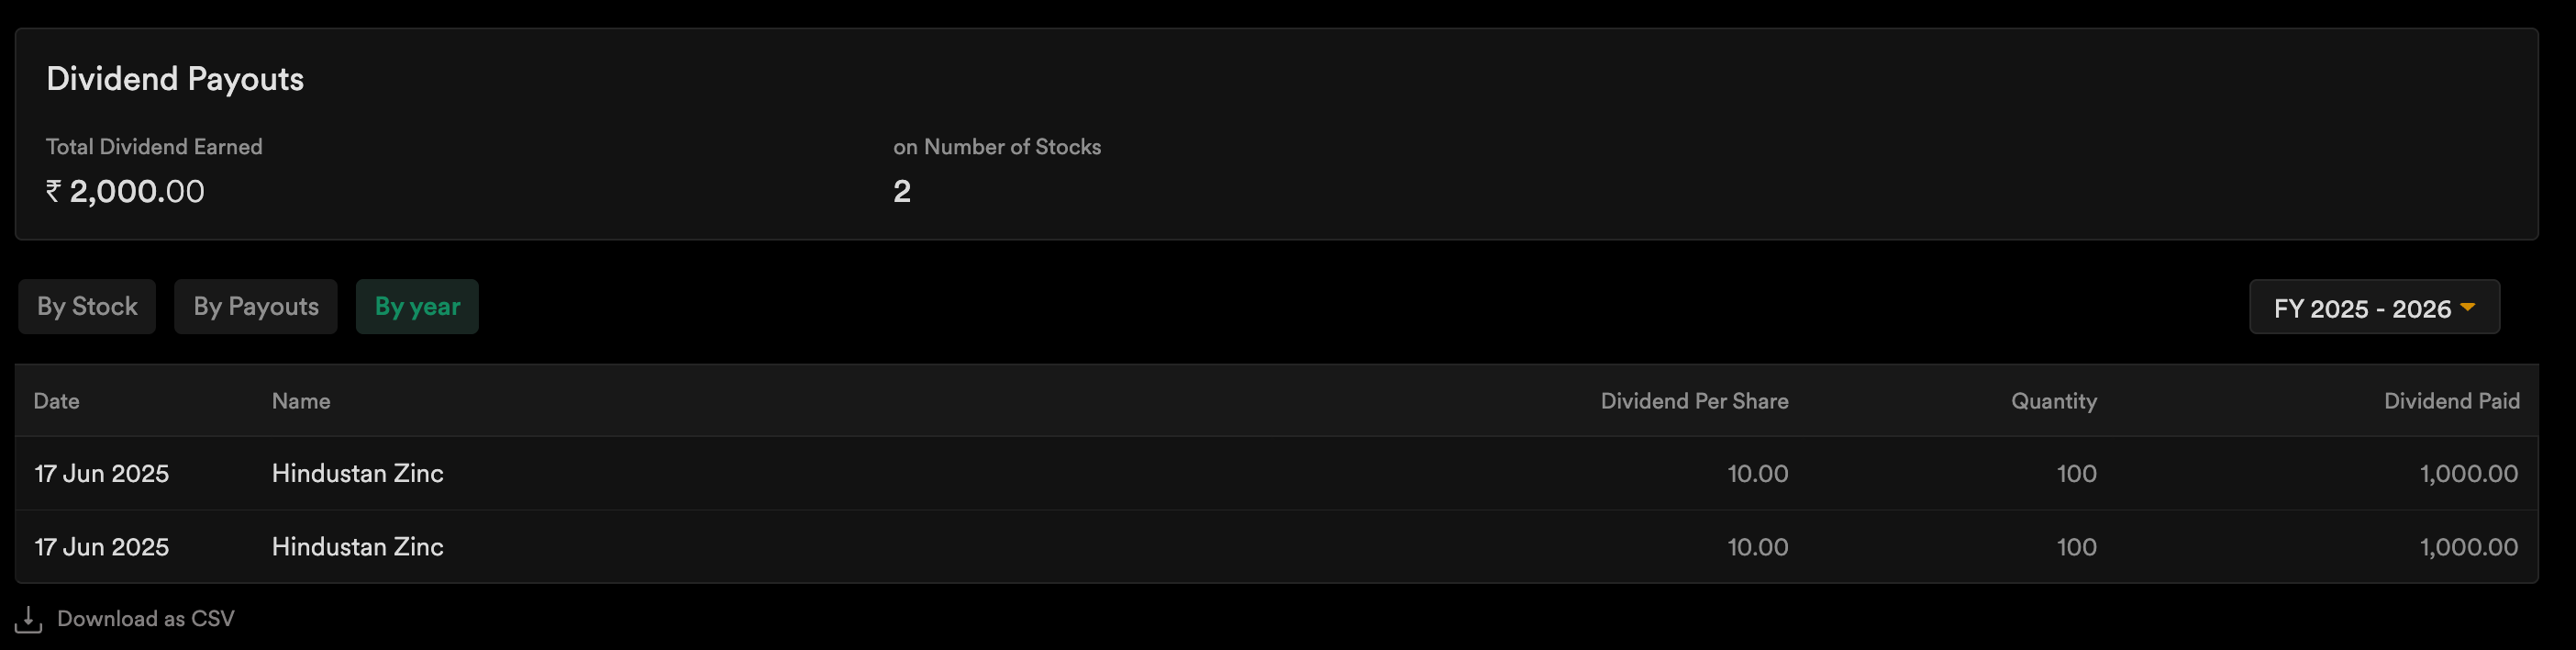Click the Dividend Paid column header

coord(2451,401)
